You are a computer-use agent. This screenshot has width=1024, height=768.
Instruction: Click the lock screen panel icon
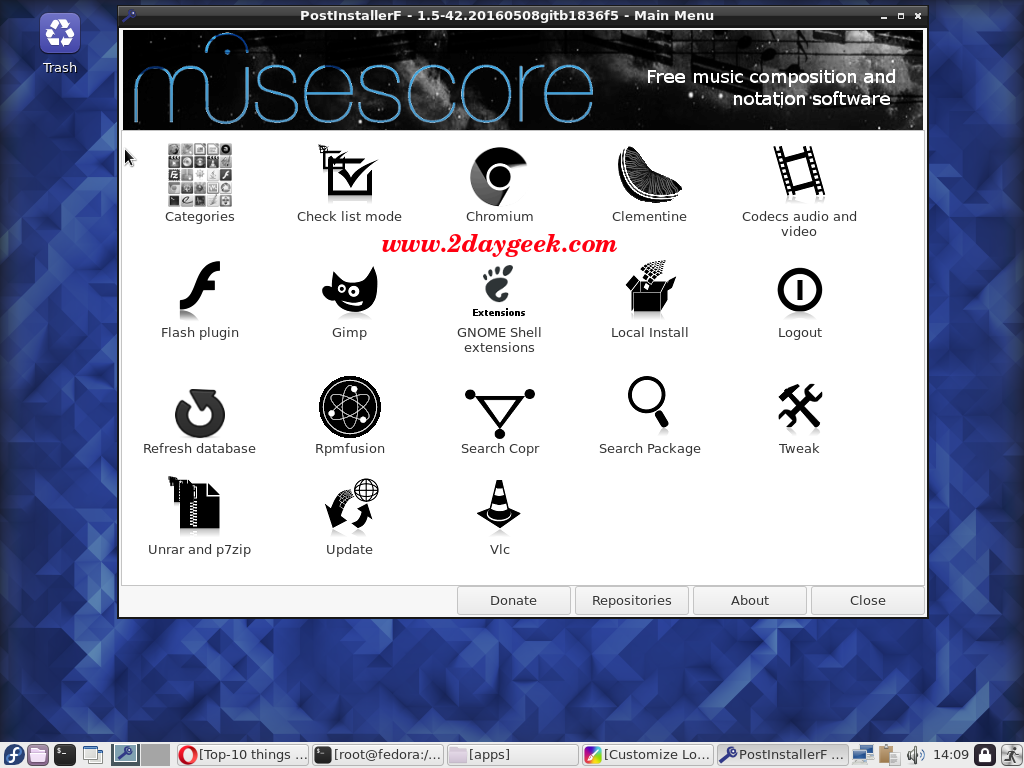(985, 755)
